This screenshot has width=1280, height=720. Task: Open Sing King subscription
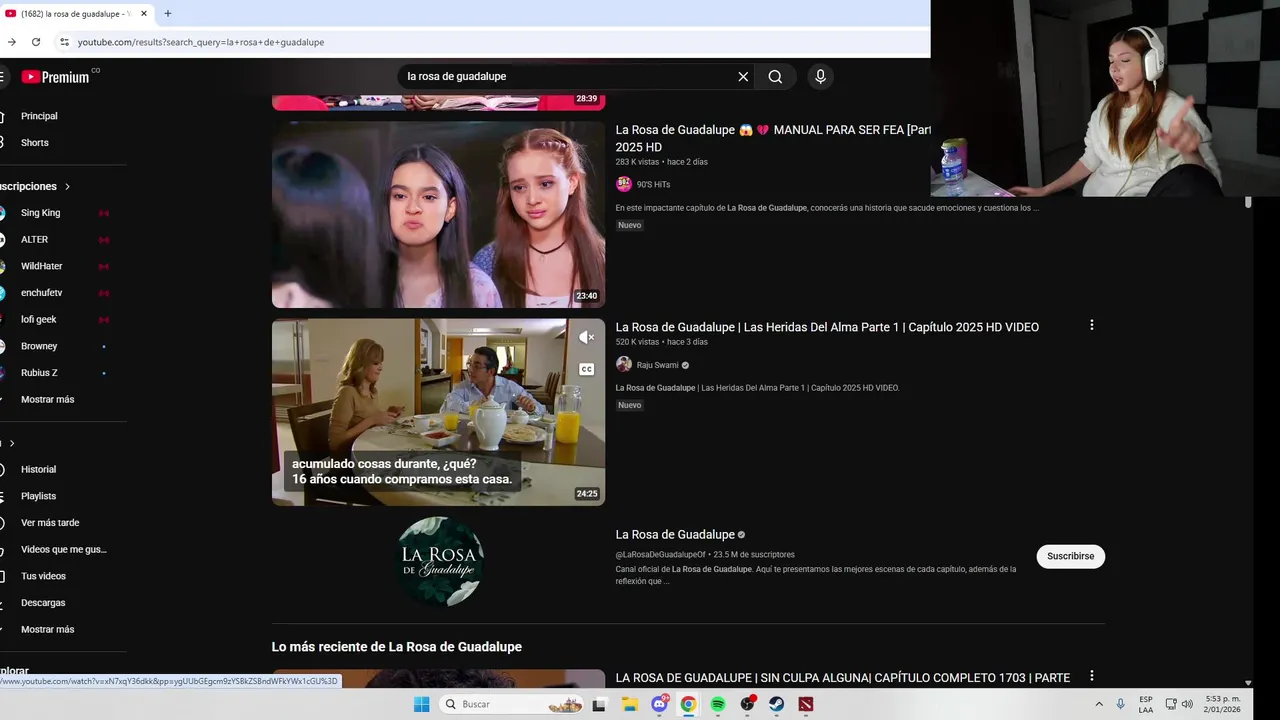point(40,213)
